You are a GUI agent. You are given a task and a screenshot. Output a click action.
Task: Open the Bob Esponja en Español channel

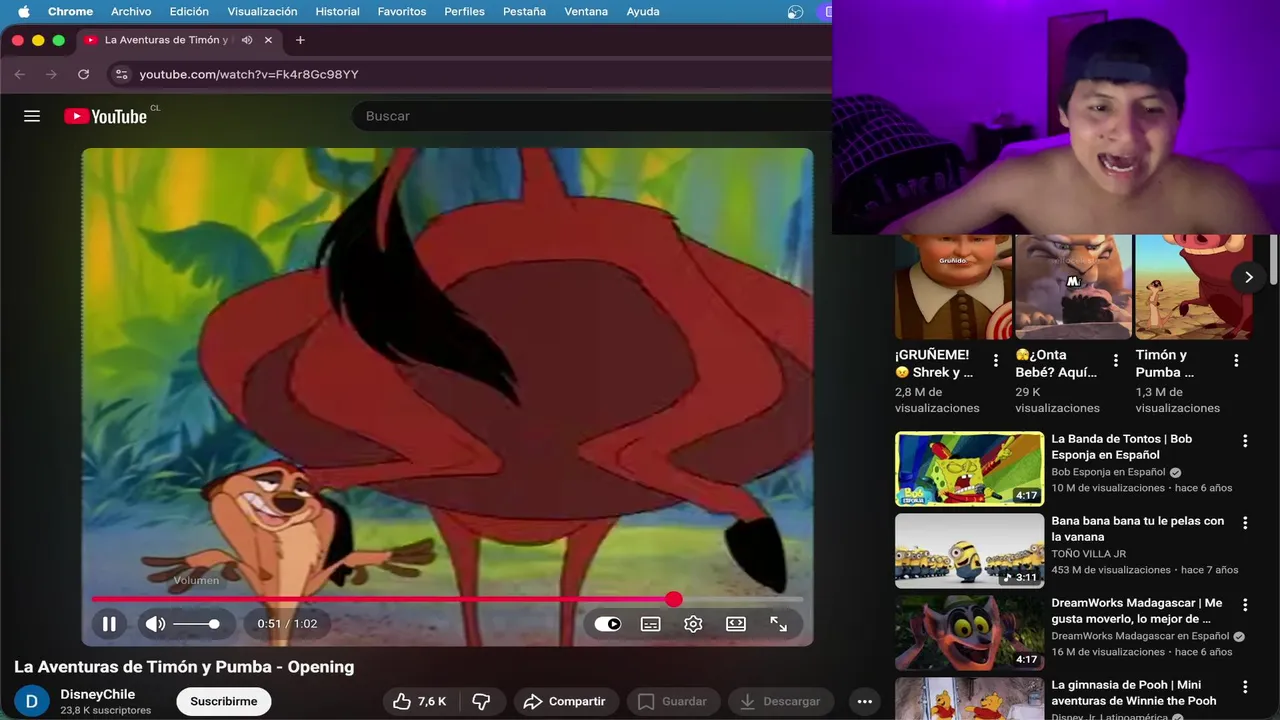tap(1108, 472)
